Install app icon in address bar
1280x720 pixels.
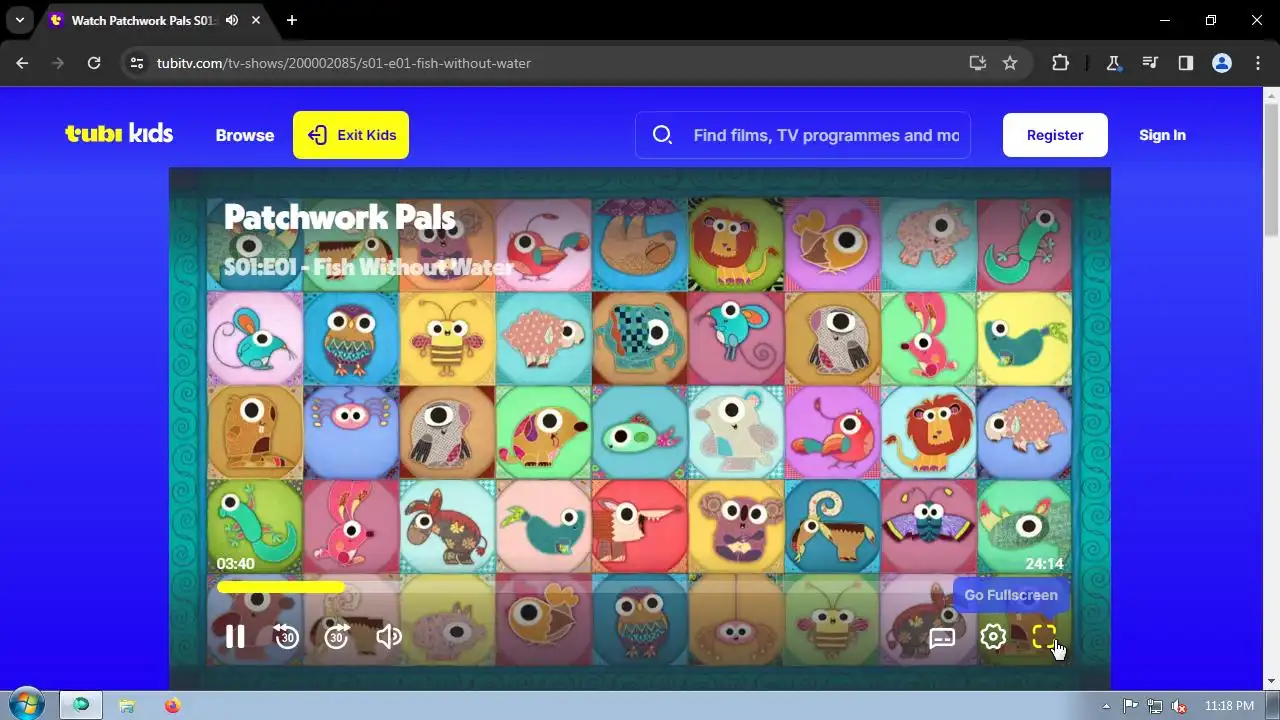pyautogui.click(x=977, y=63)
